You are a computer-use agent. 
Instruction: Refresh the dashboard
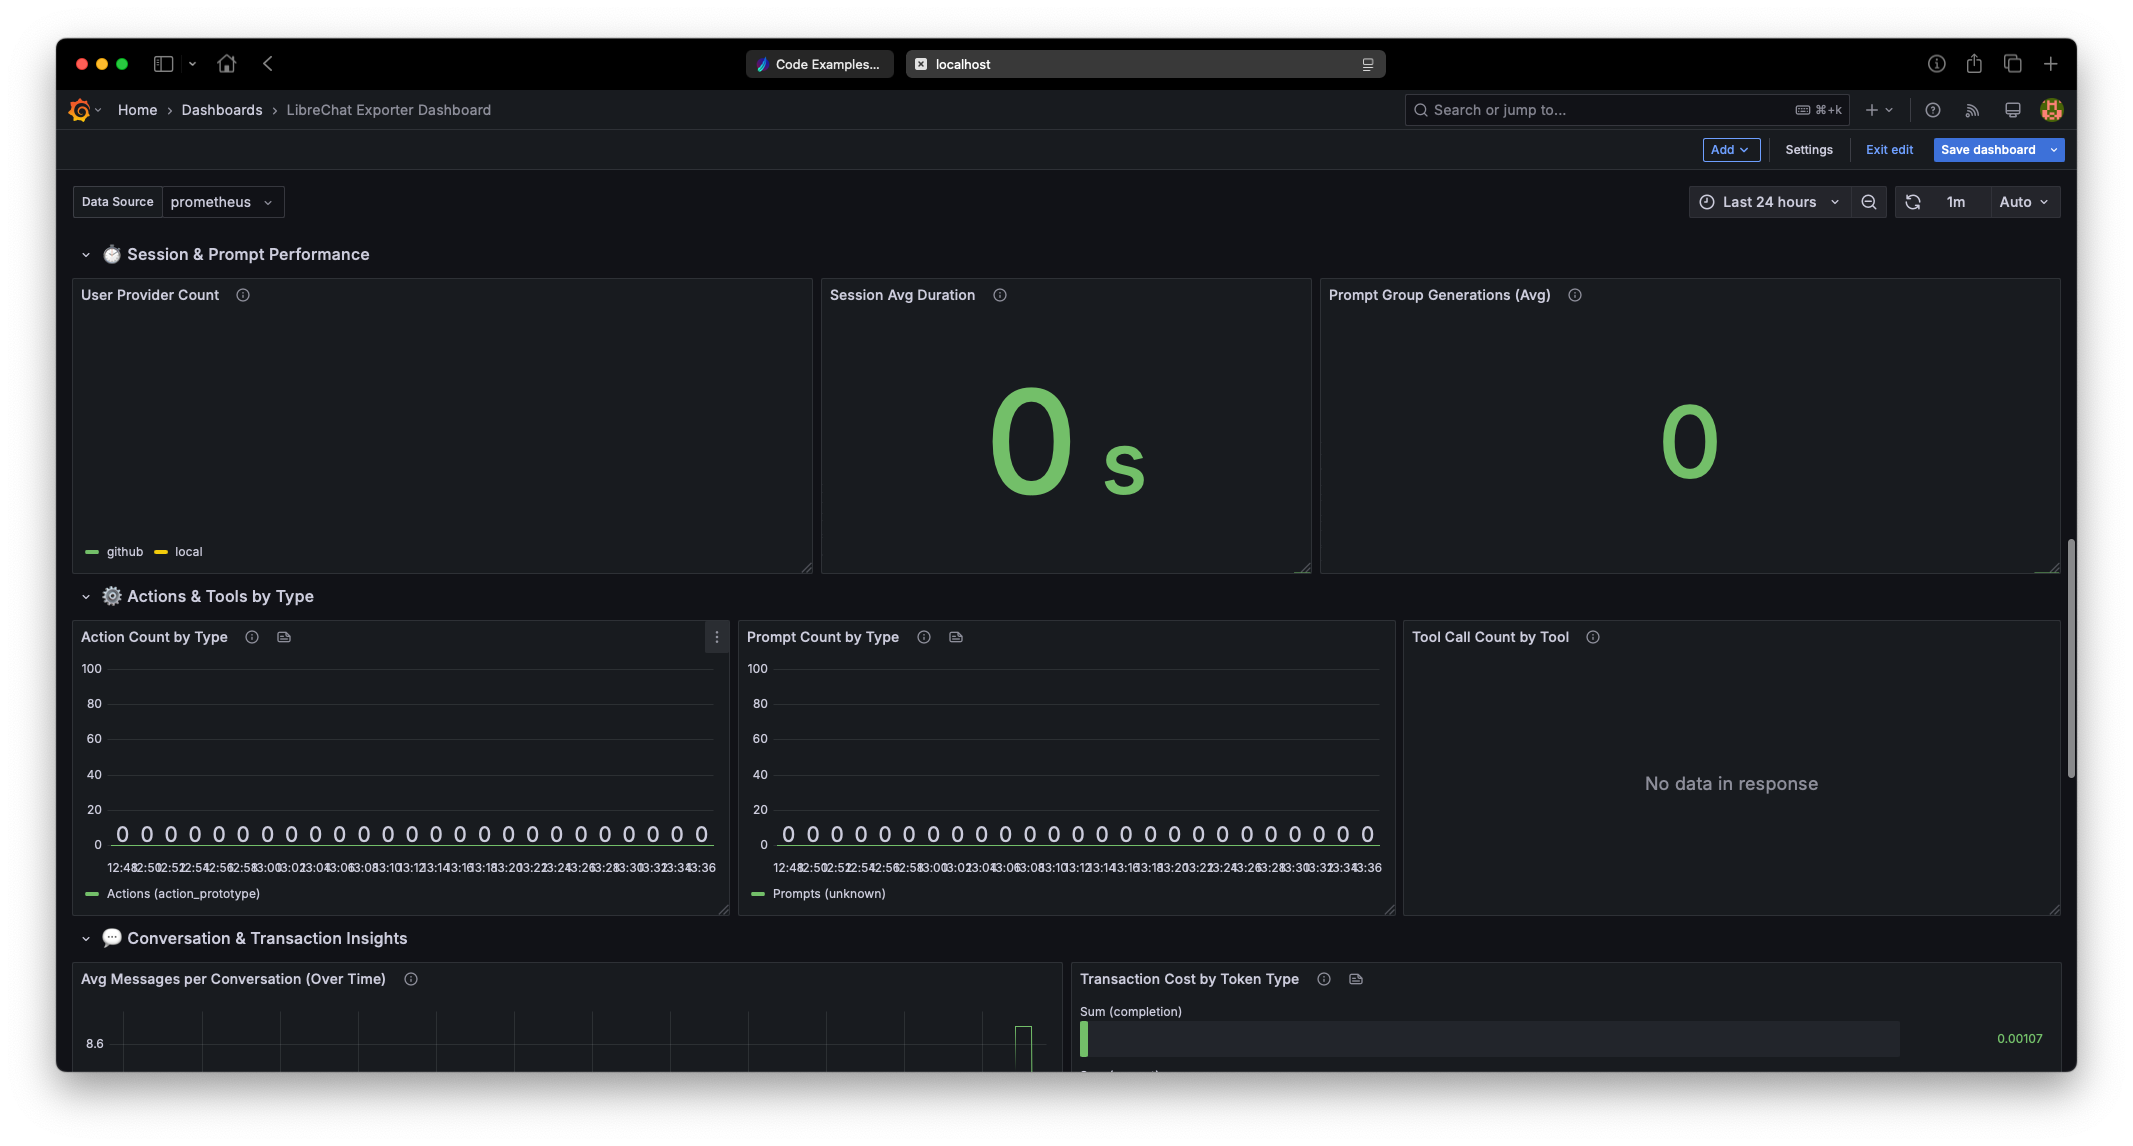[x=1913, y=202]
